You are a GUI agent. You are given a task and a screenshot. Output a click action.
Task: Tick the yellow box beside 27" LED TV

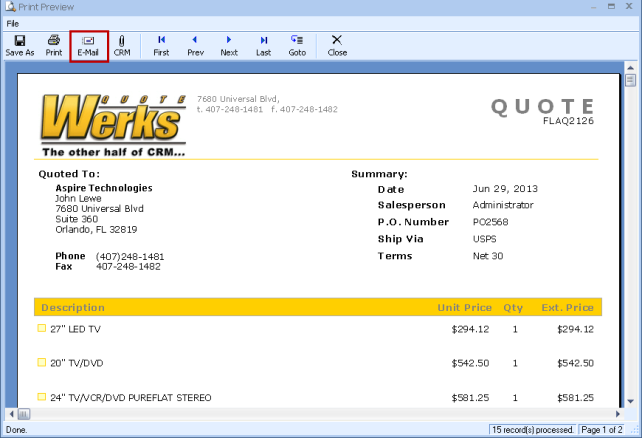[42, 328]
